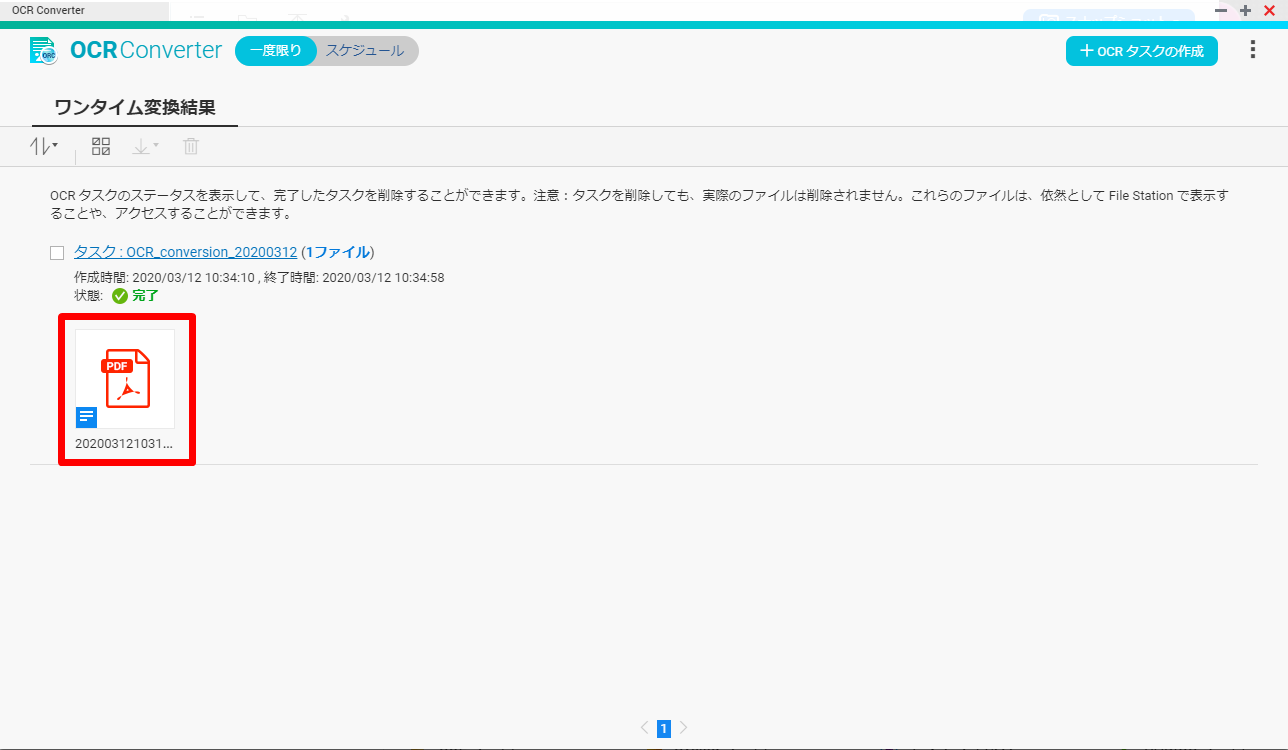Click the file name 202003121031...
1288x750 pixels.
coord(124,443)
